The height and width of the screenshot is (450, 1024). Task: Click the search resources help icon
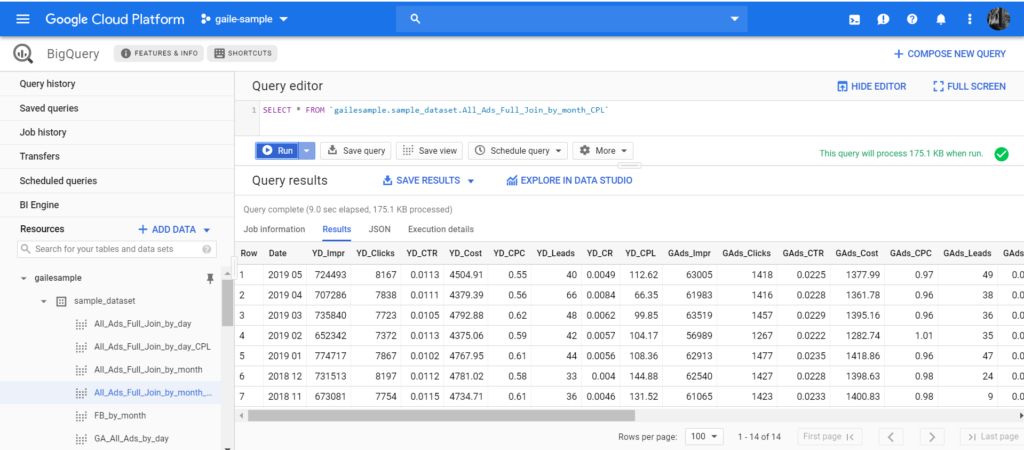(207, 249)
